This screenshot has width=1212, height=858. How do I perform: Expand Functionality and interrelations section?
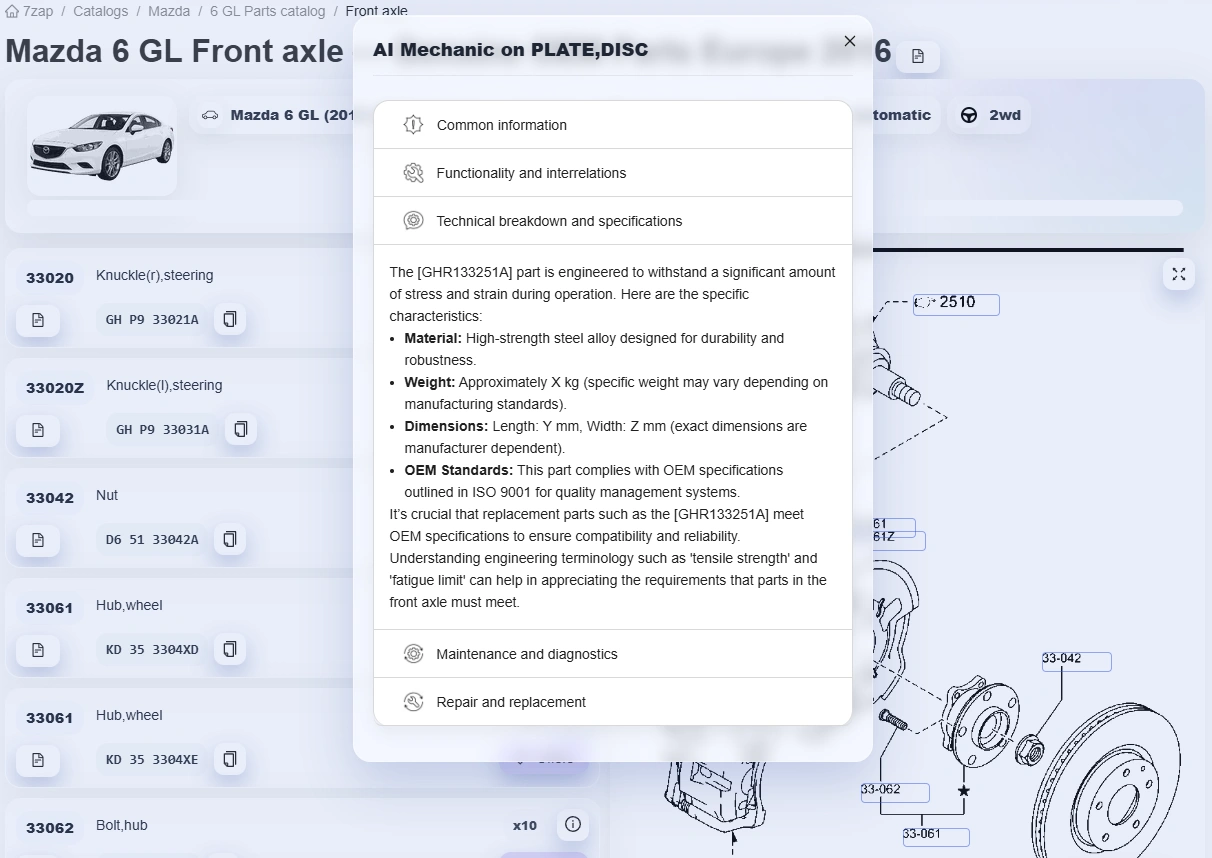[x=612, y=173]
